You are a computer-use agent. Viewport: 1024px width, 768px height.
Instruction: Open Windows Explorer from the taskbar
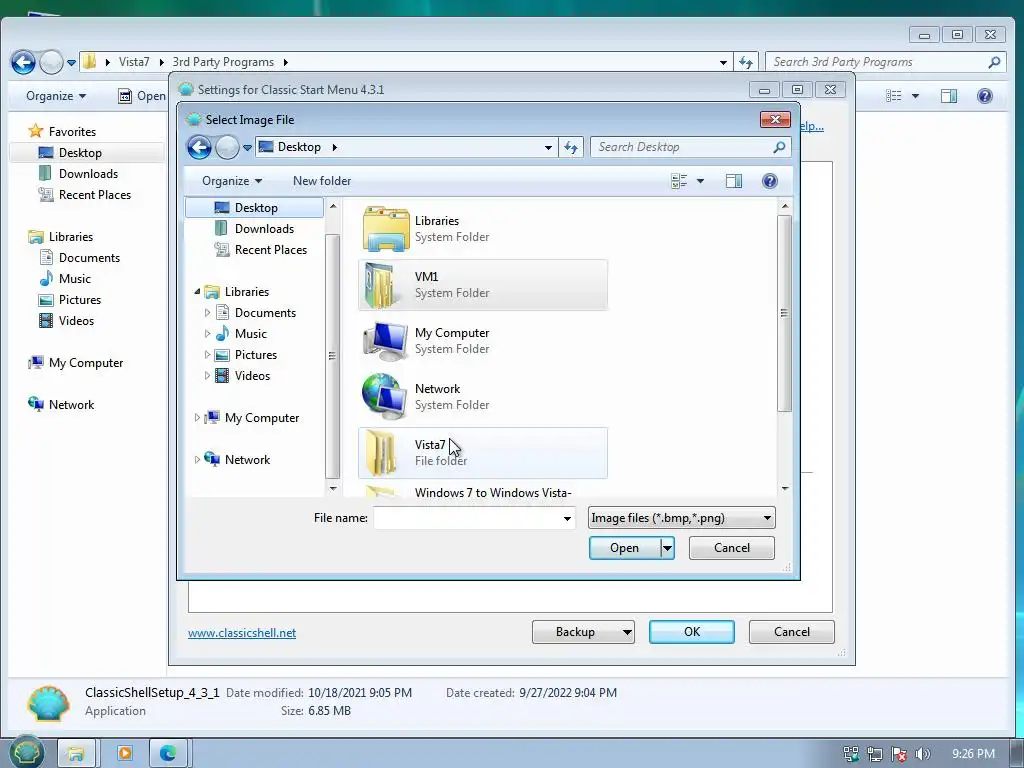[x=76, y=753]
